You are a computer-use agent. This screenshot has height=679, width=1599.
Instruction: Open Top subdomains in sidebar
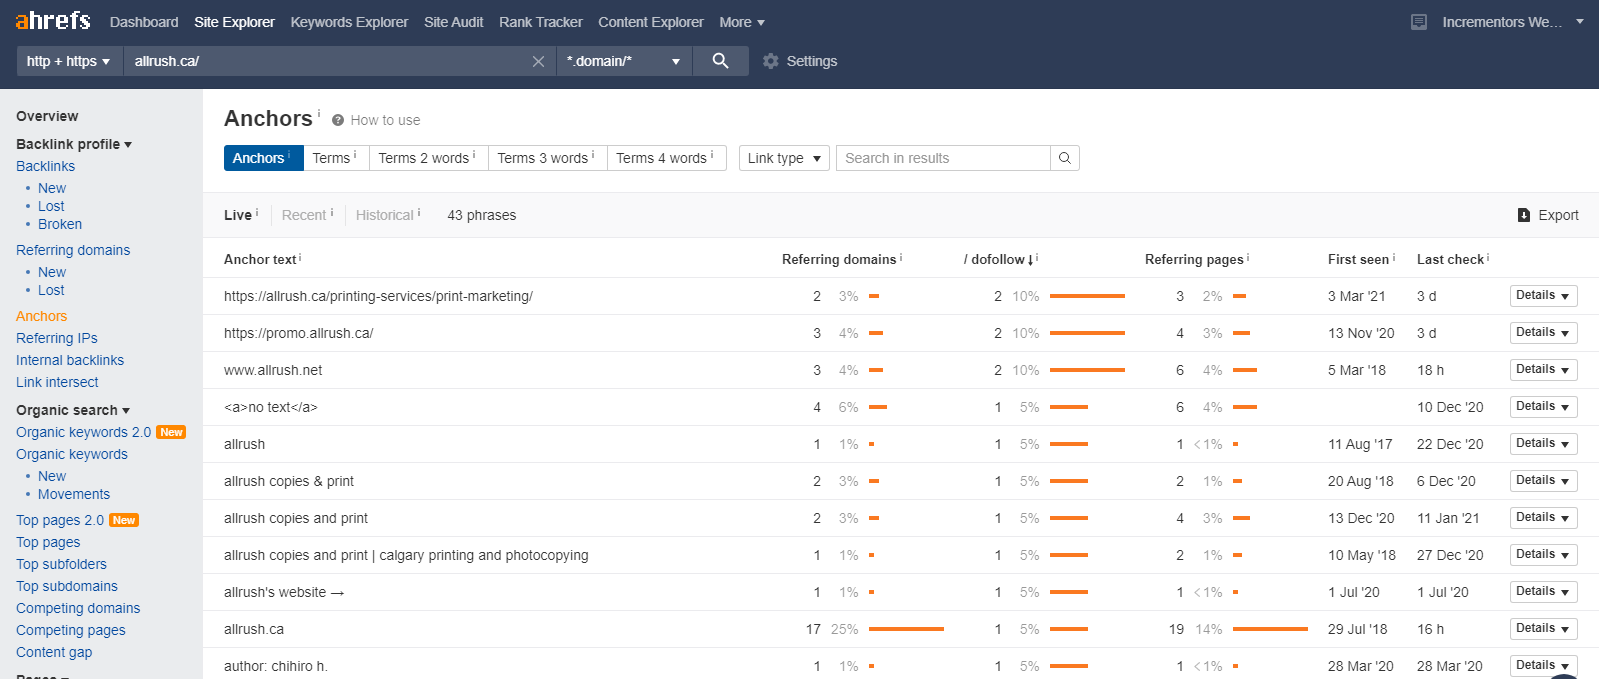(x=67, y=586)
